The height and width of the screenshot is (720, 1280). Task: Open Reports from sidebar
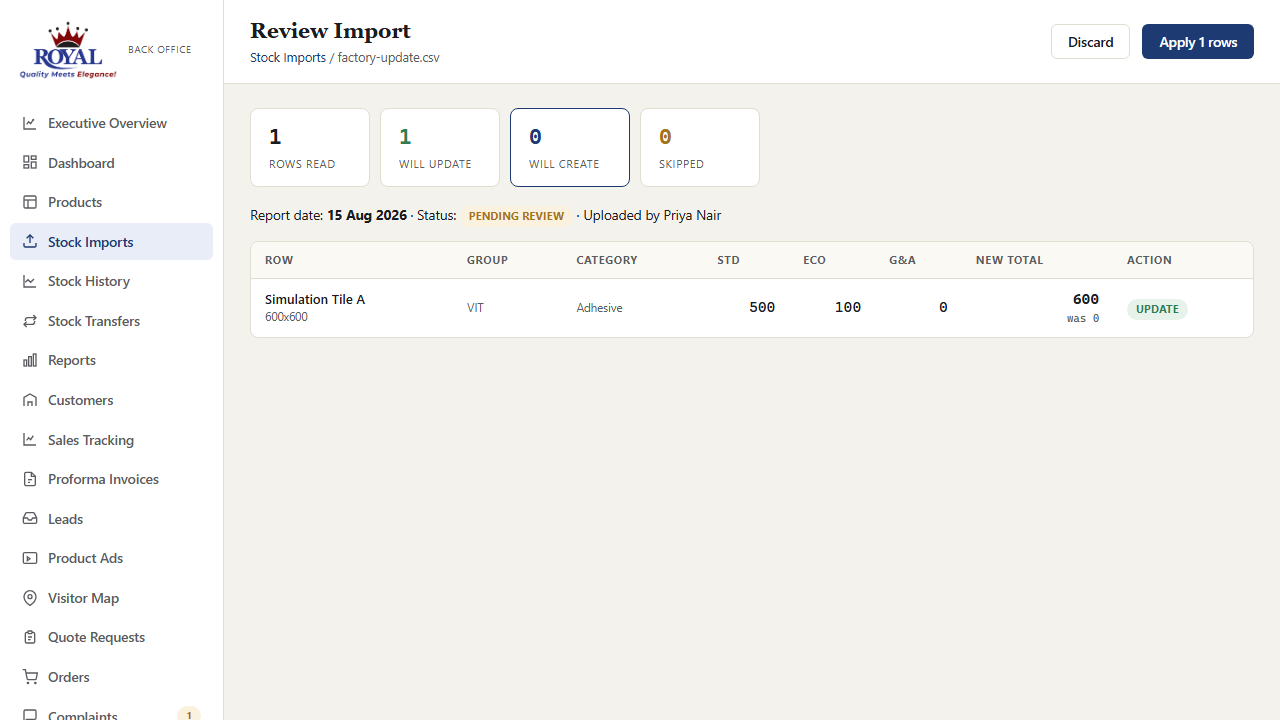click(x=111, y=360)
